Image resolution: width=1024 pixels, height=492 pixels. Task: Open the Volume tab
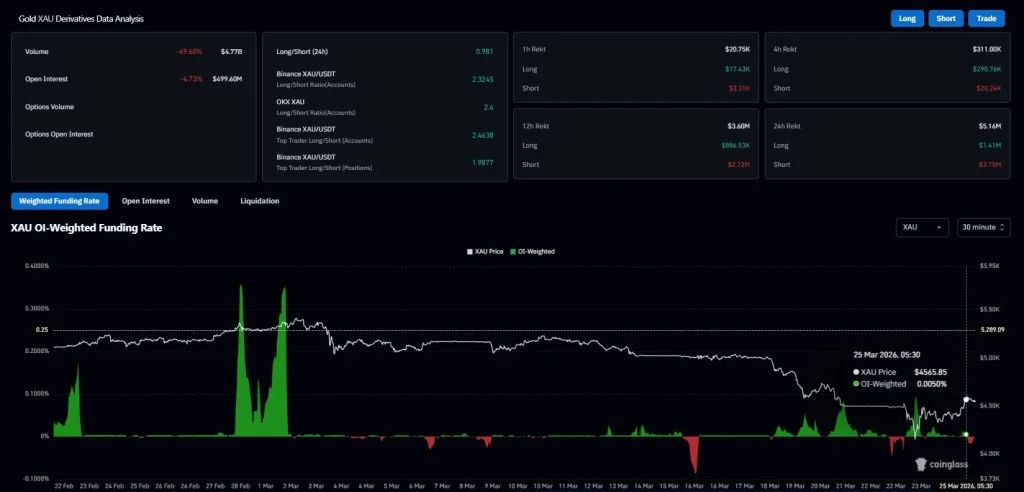click(x=205, y=201)
